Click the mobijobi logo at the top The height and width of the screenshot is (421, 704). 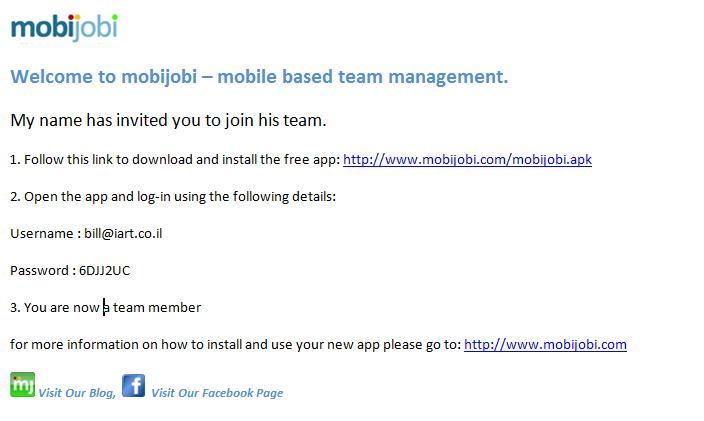(x=64, y=27)
